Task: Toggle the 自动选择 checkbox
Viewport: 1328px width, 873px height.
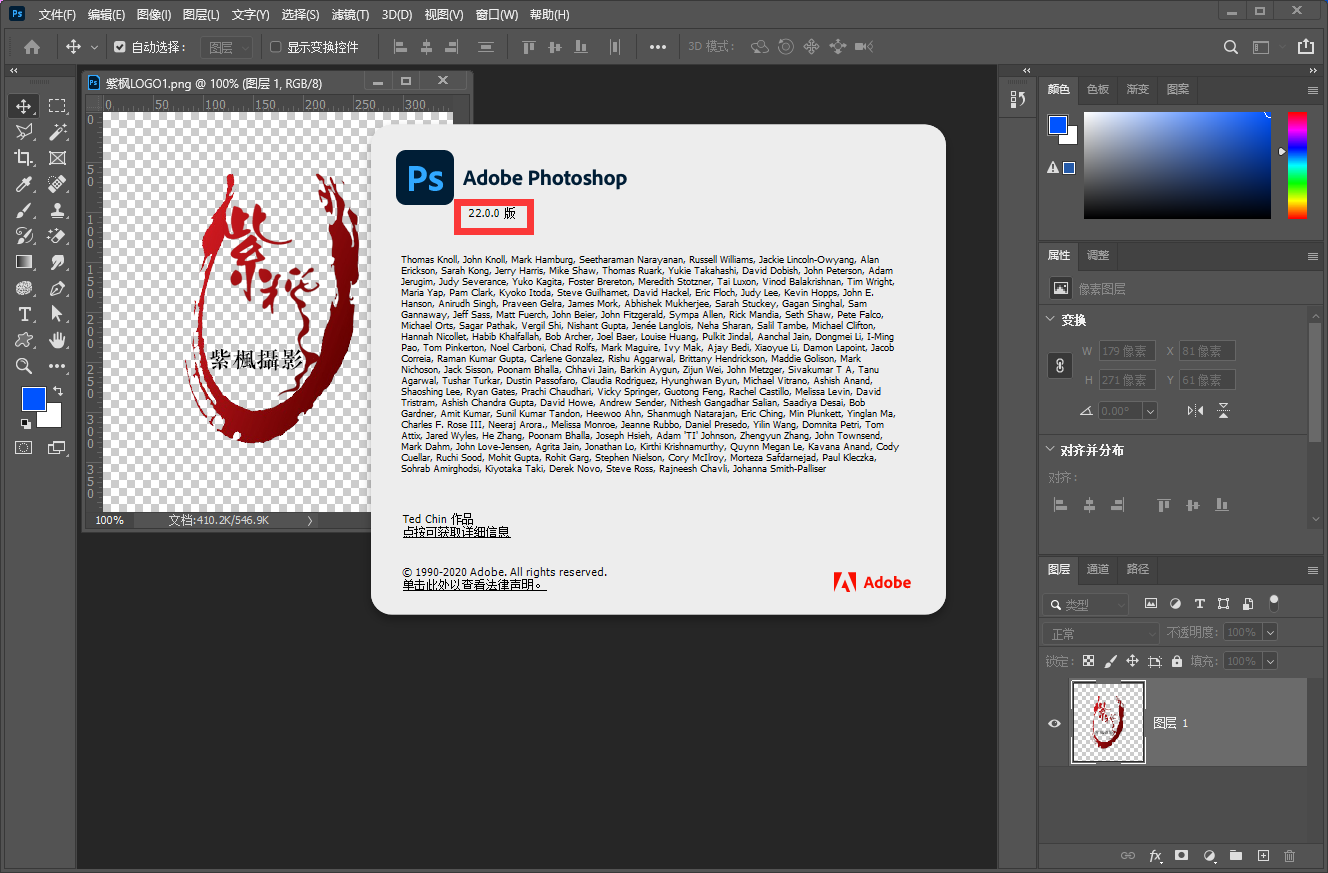Action: pyautogui.click(x=120, y=46)
